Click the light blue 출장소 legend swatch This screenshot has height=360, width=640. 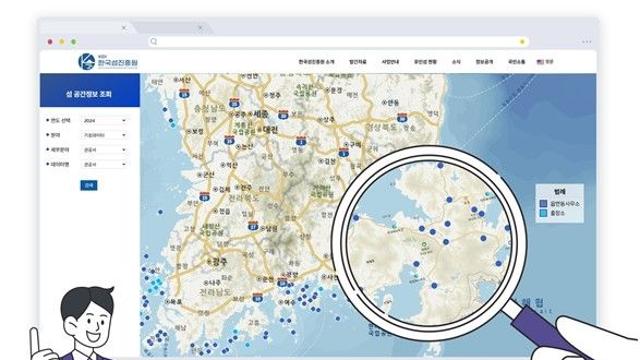point(543,213)
